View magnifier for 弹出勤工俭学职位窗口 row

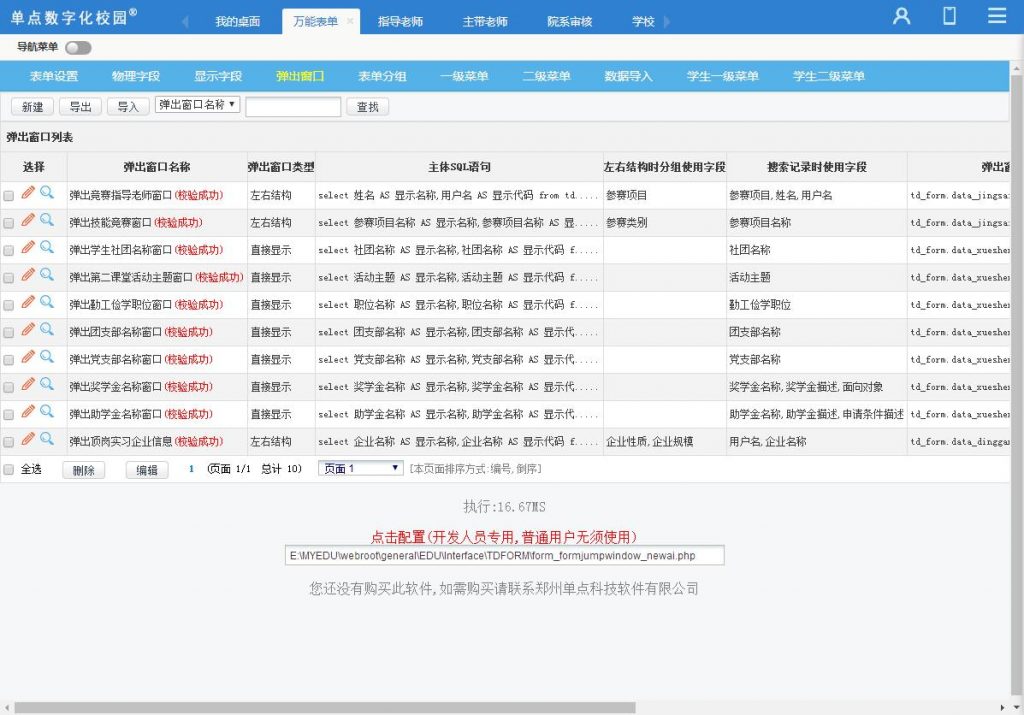[46, 302]
